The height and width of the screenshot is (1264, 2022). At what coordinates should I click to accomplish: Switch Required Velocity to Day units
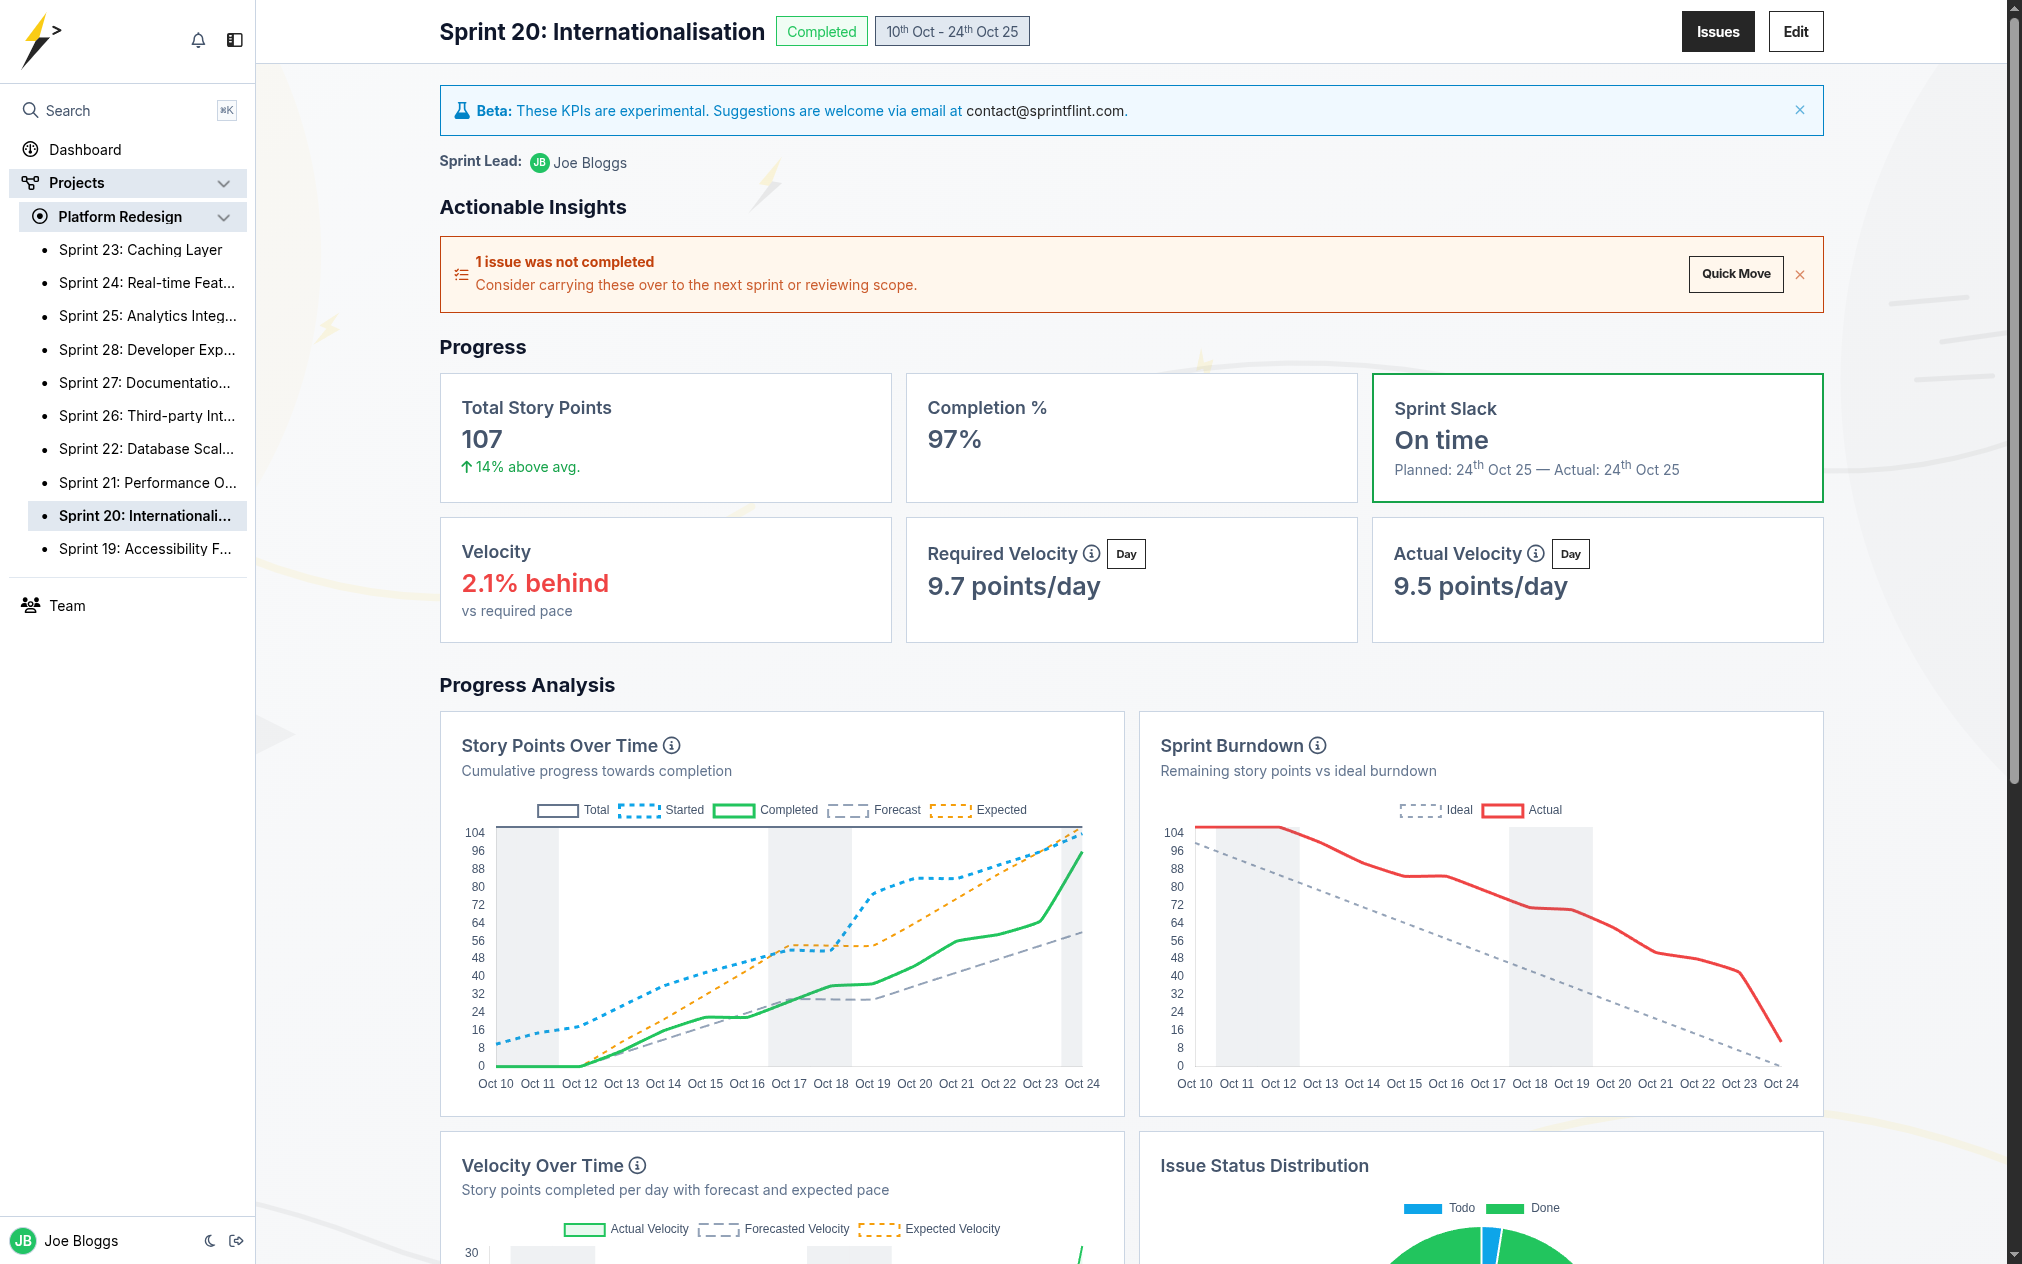point(1126,553)
